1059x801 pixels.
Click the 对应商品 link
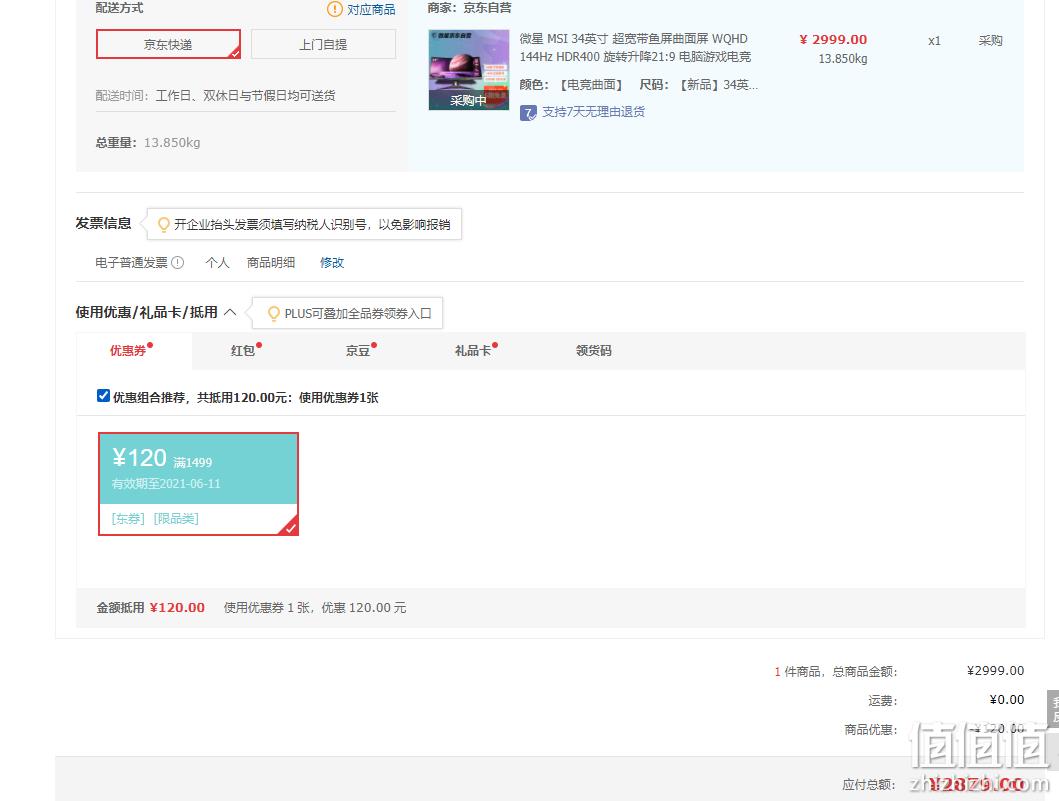(371, 9)
